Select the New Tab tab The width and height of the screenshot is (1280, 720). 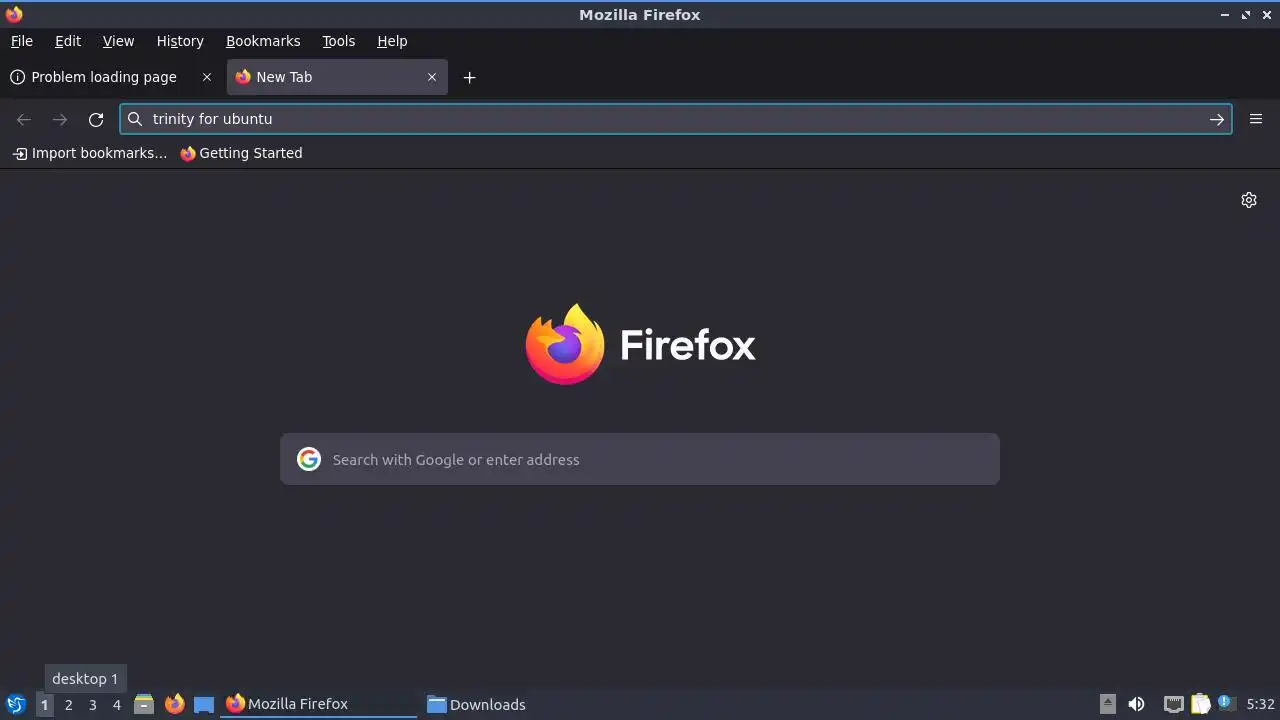[337, 77]
